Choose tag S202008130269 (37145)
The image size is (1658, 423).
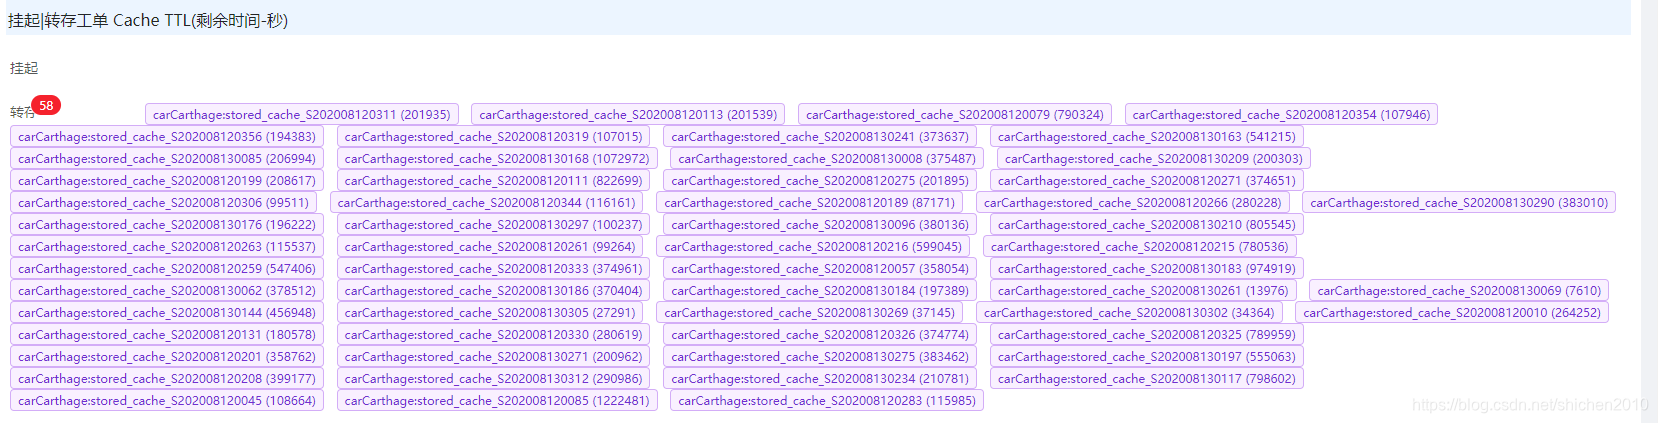810,313
